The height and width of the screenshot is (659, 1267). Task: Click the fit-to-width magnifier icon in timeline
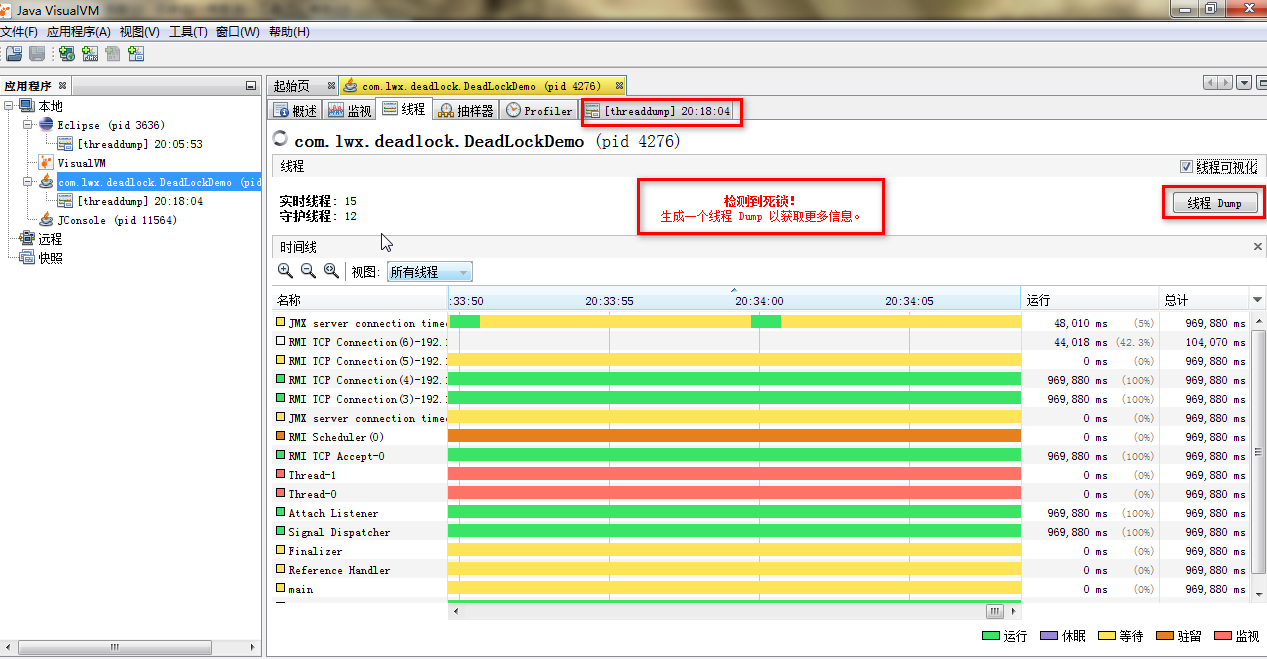(331, 271)
